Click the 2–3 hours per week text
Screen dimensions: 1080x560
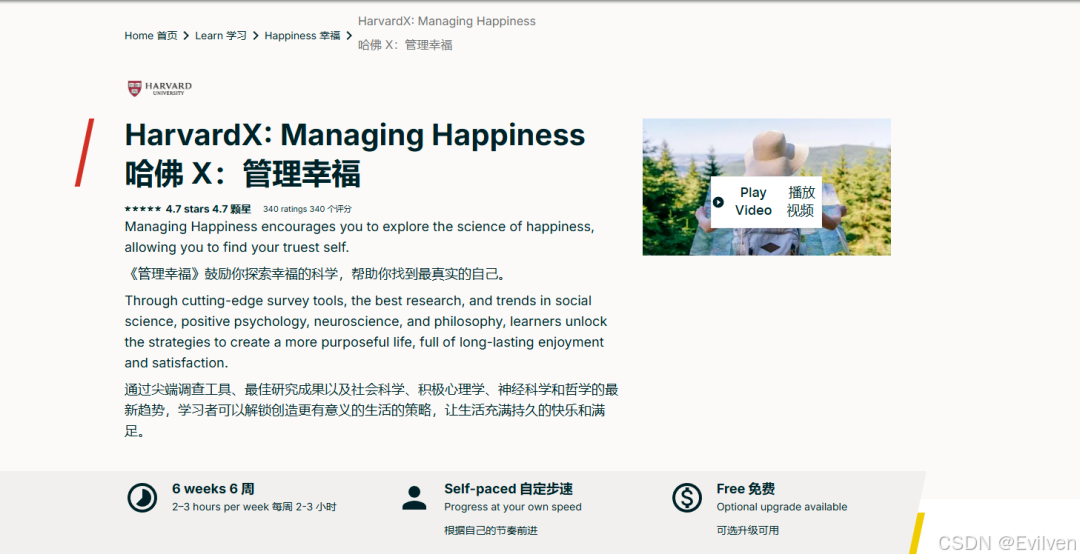point(254,507)
